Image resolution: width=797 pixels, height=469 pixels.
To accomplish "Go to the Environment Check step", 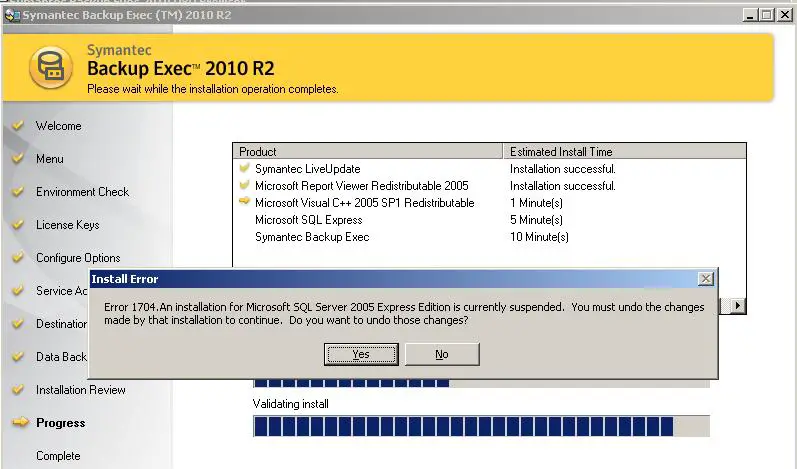I will pos(82,192).
